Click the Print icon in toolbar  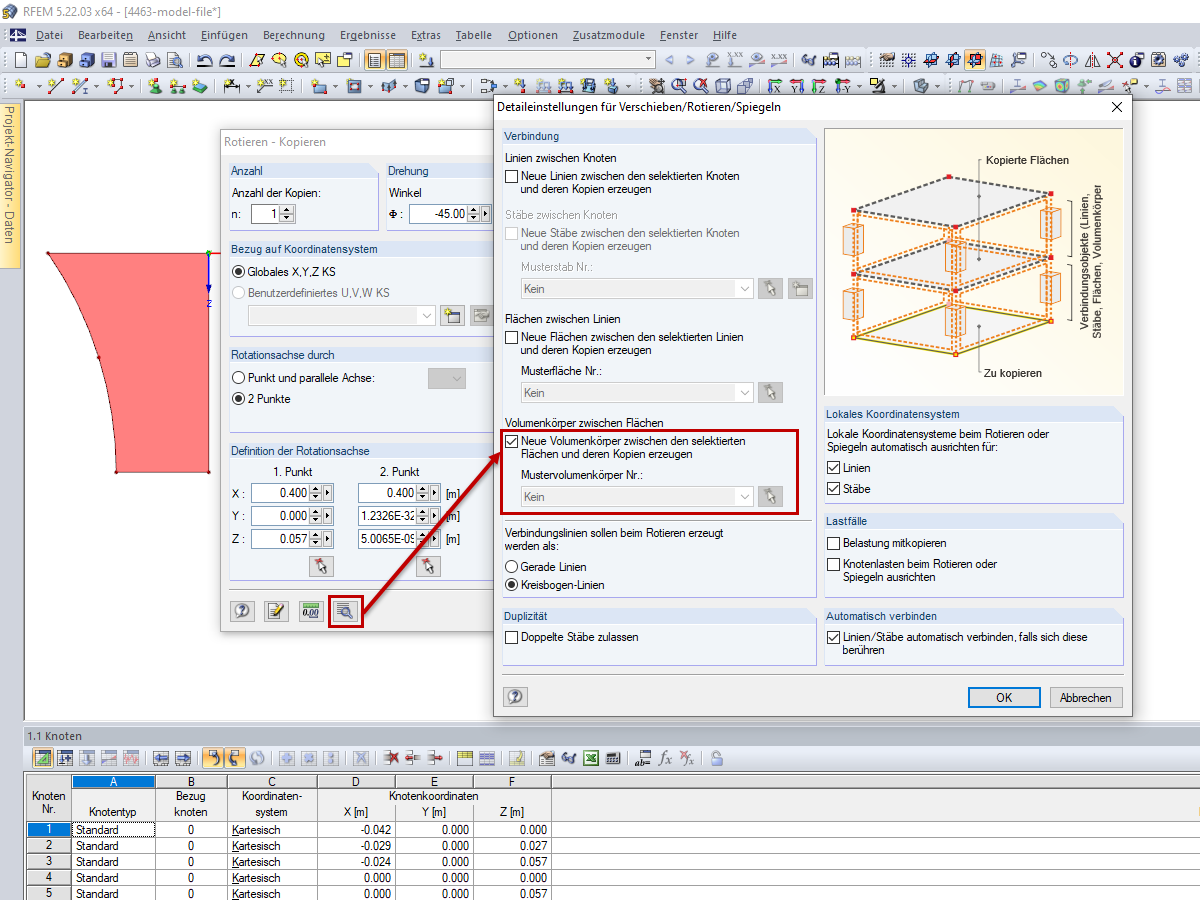click(152, 60)
